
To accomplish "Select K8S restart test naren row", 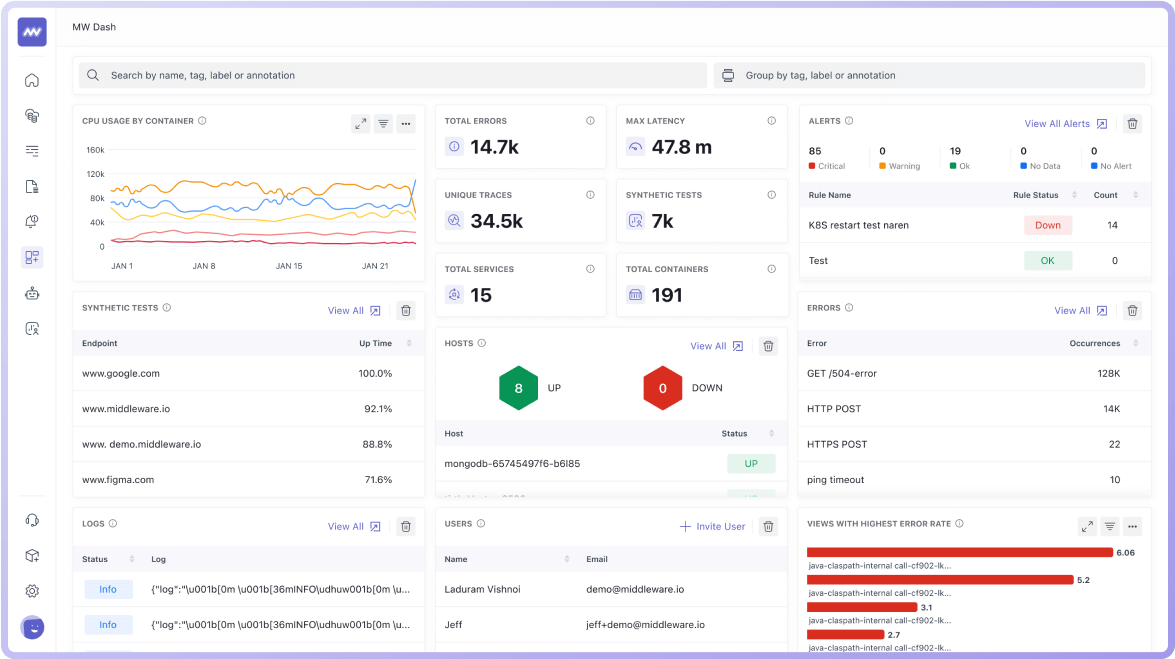I will click(x=976, y=225).
